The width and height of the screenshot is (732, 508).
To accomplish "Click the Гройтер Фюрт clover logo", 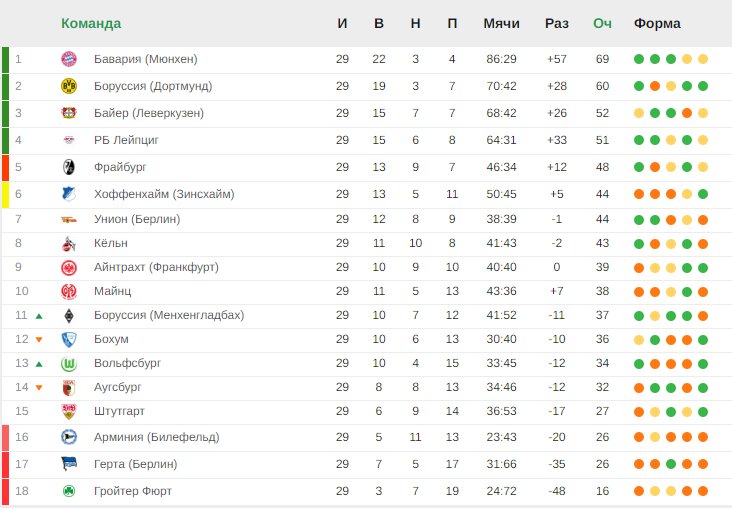I will click(69, 491).
